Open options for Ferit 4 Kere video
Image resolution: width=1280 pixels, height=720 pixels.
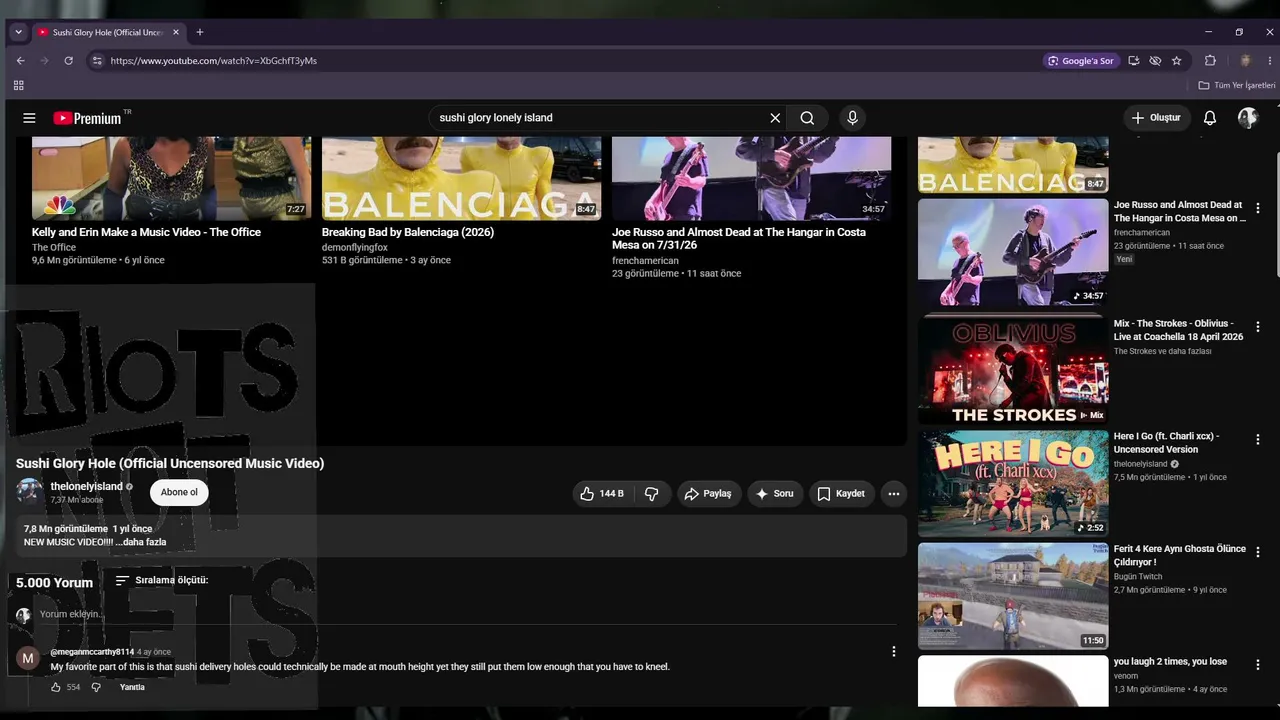(x=1258, y=553)
